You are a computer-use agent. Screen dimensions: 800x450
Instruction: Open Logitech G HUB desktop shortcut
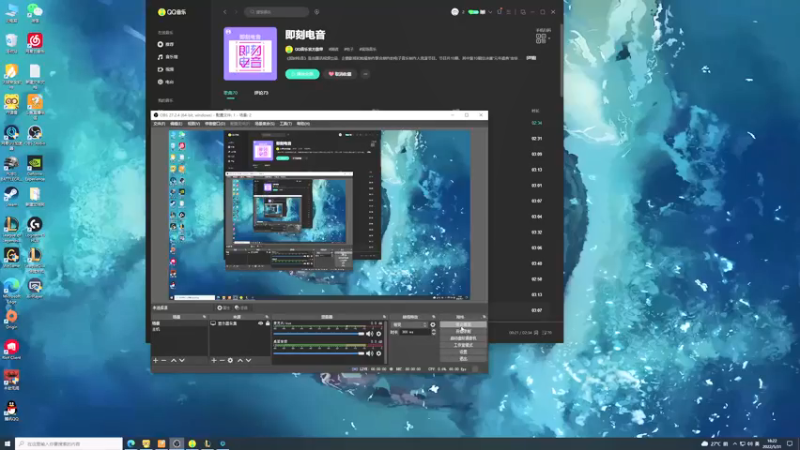35,230
